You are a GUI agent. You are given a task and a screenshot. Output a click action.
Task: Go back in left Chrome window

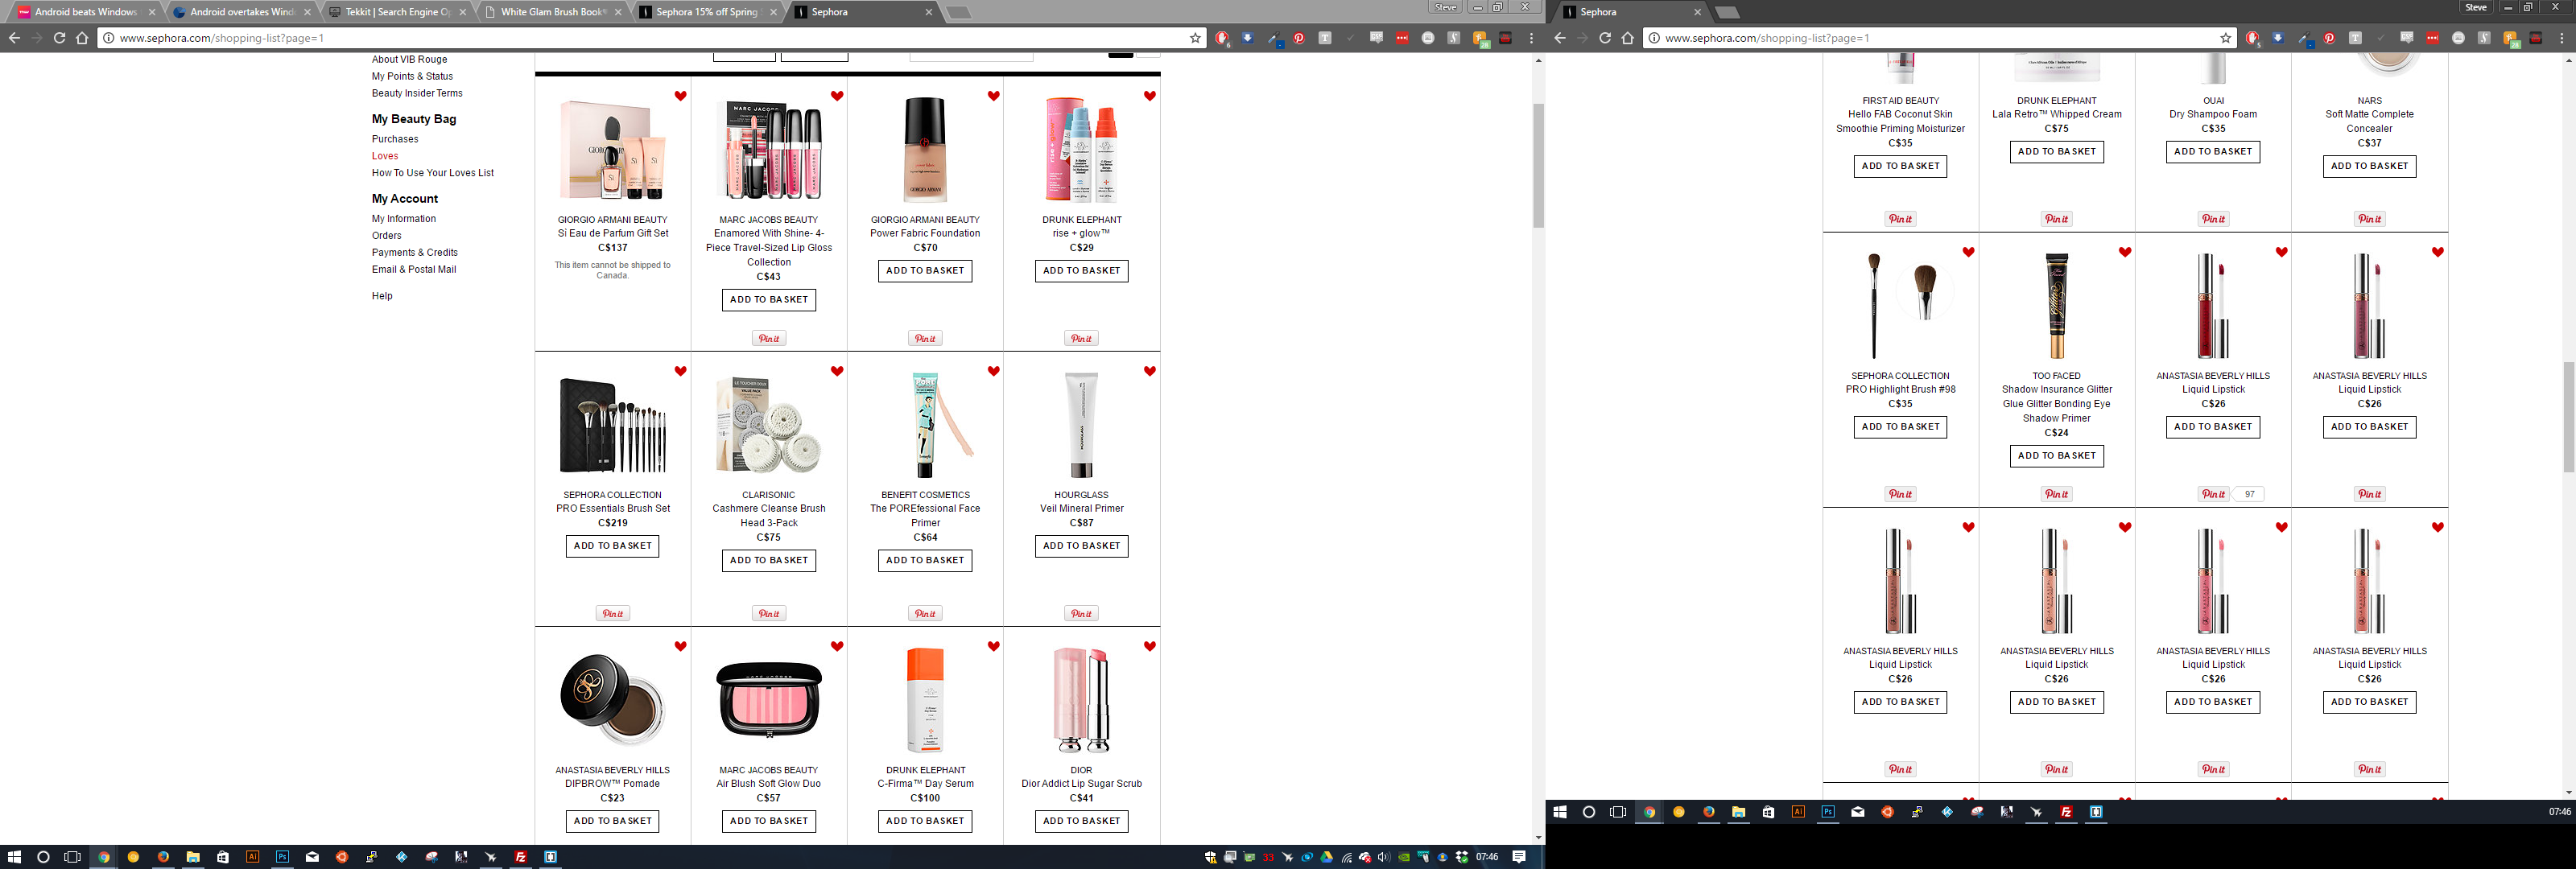14,38
